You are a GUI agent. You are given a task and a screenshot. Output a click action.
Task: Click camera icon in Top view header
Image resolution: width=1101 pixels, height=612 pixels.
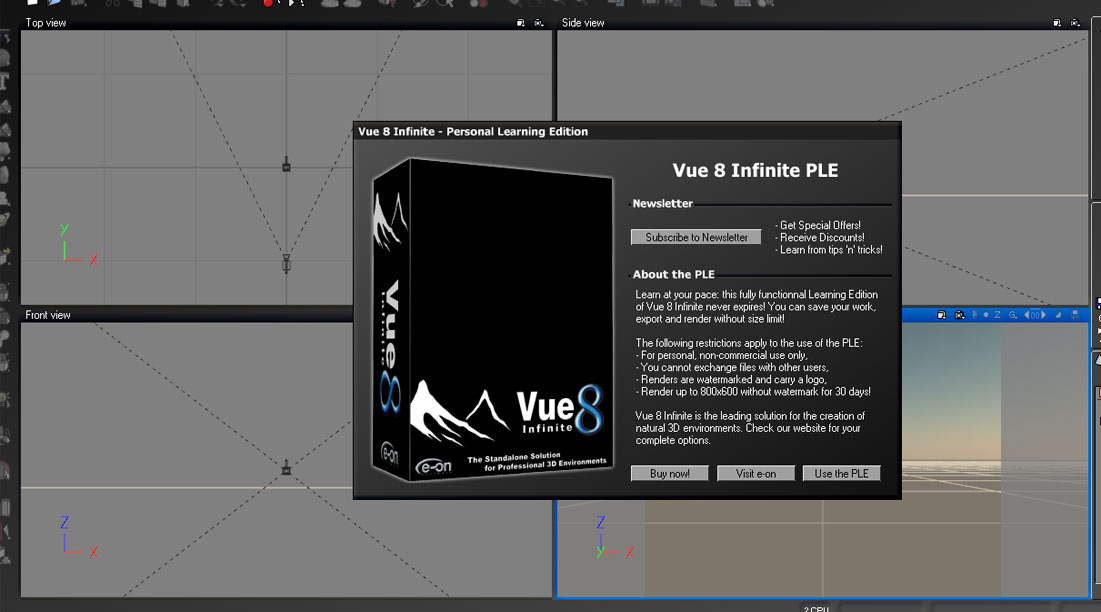tap(539, 23)
